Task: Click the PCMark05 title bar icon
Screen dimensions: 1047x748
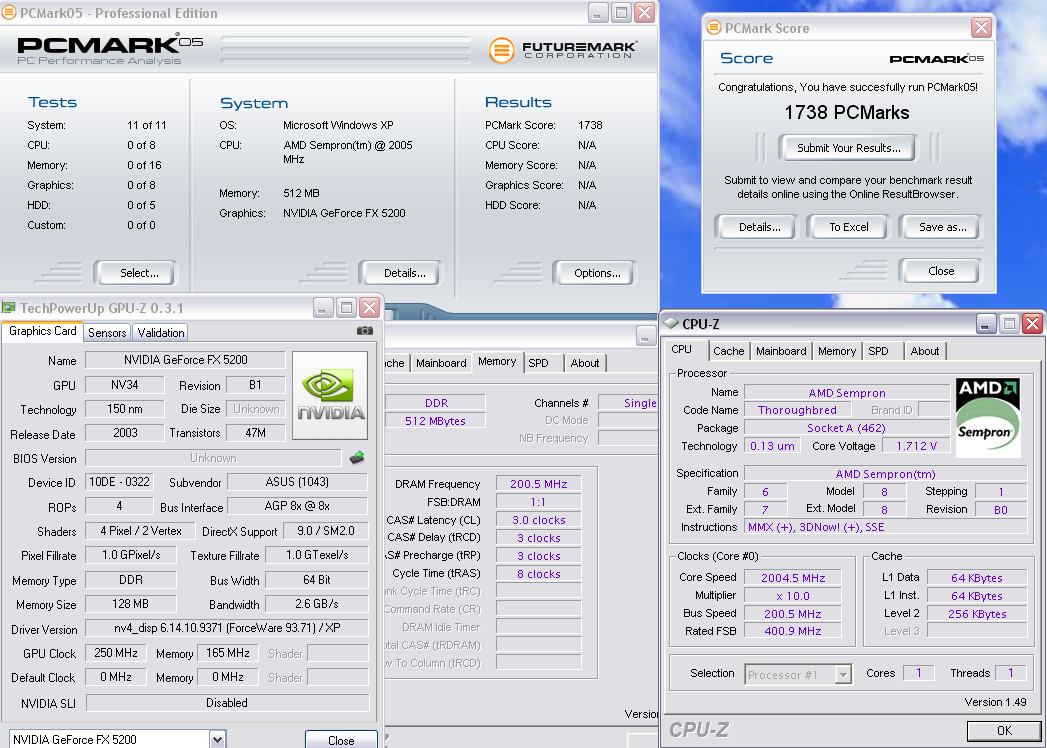Action: tap(9, 13)
